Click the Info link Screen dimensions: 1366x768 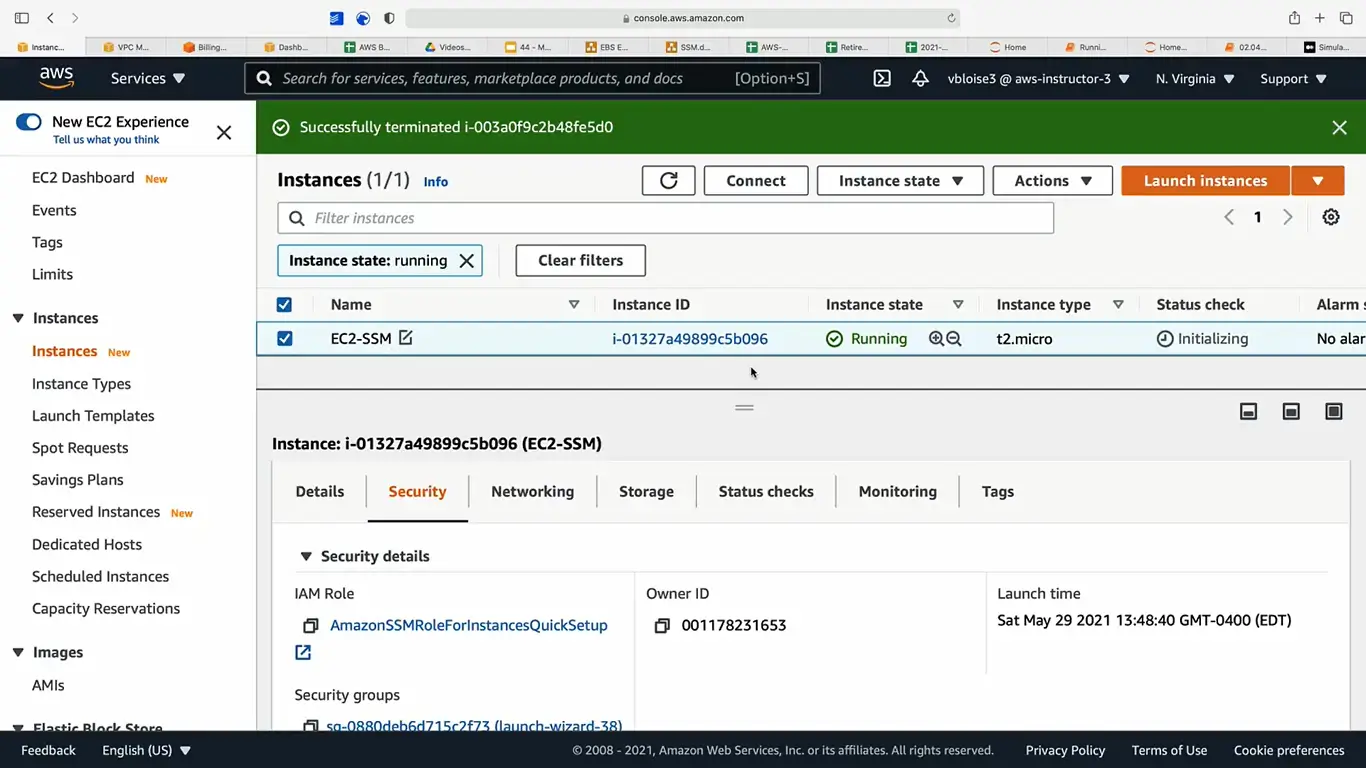click(436, 182)
